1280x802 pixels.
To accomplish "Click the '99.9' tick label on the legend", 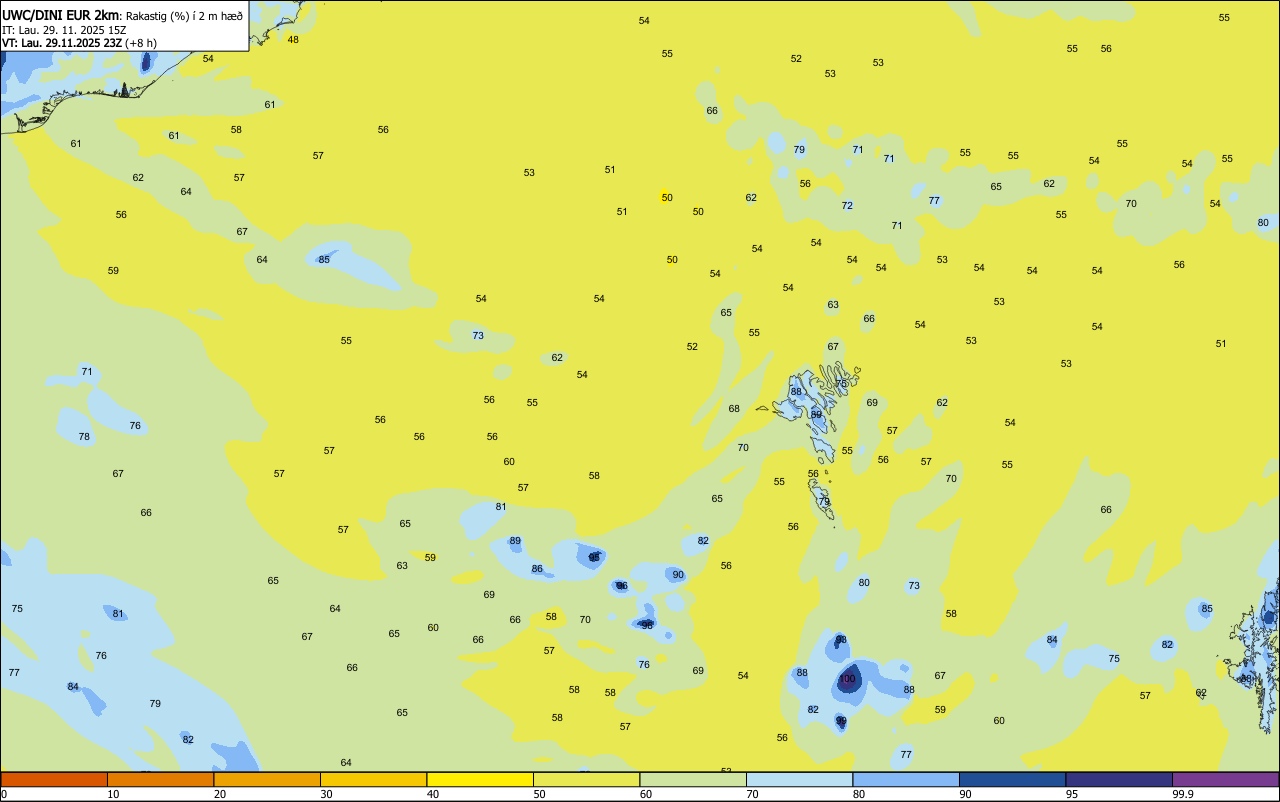I will [1183, 794].
